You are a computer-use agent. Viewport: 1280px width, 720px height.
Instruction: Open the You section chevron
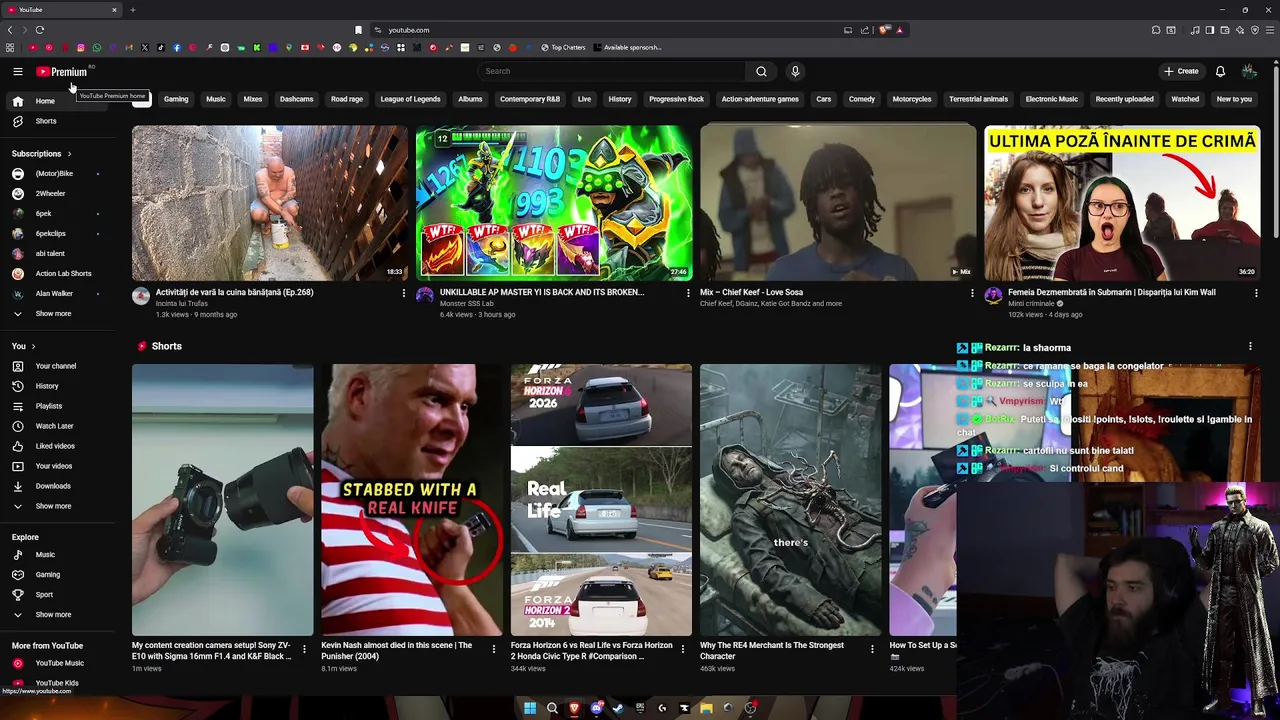33,346
